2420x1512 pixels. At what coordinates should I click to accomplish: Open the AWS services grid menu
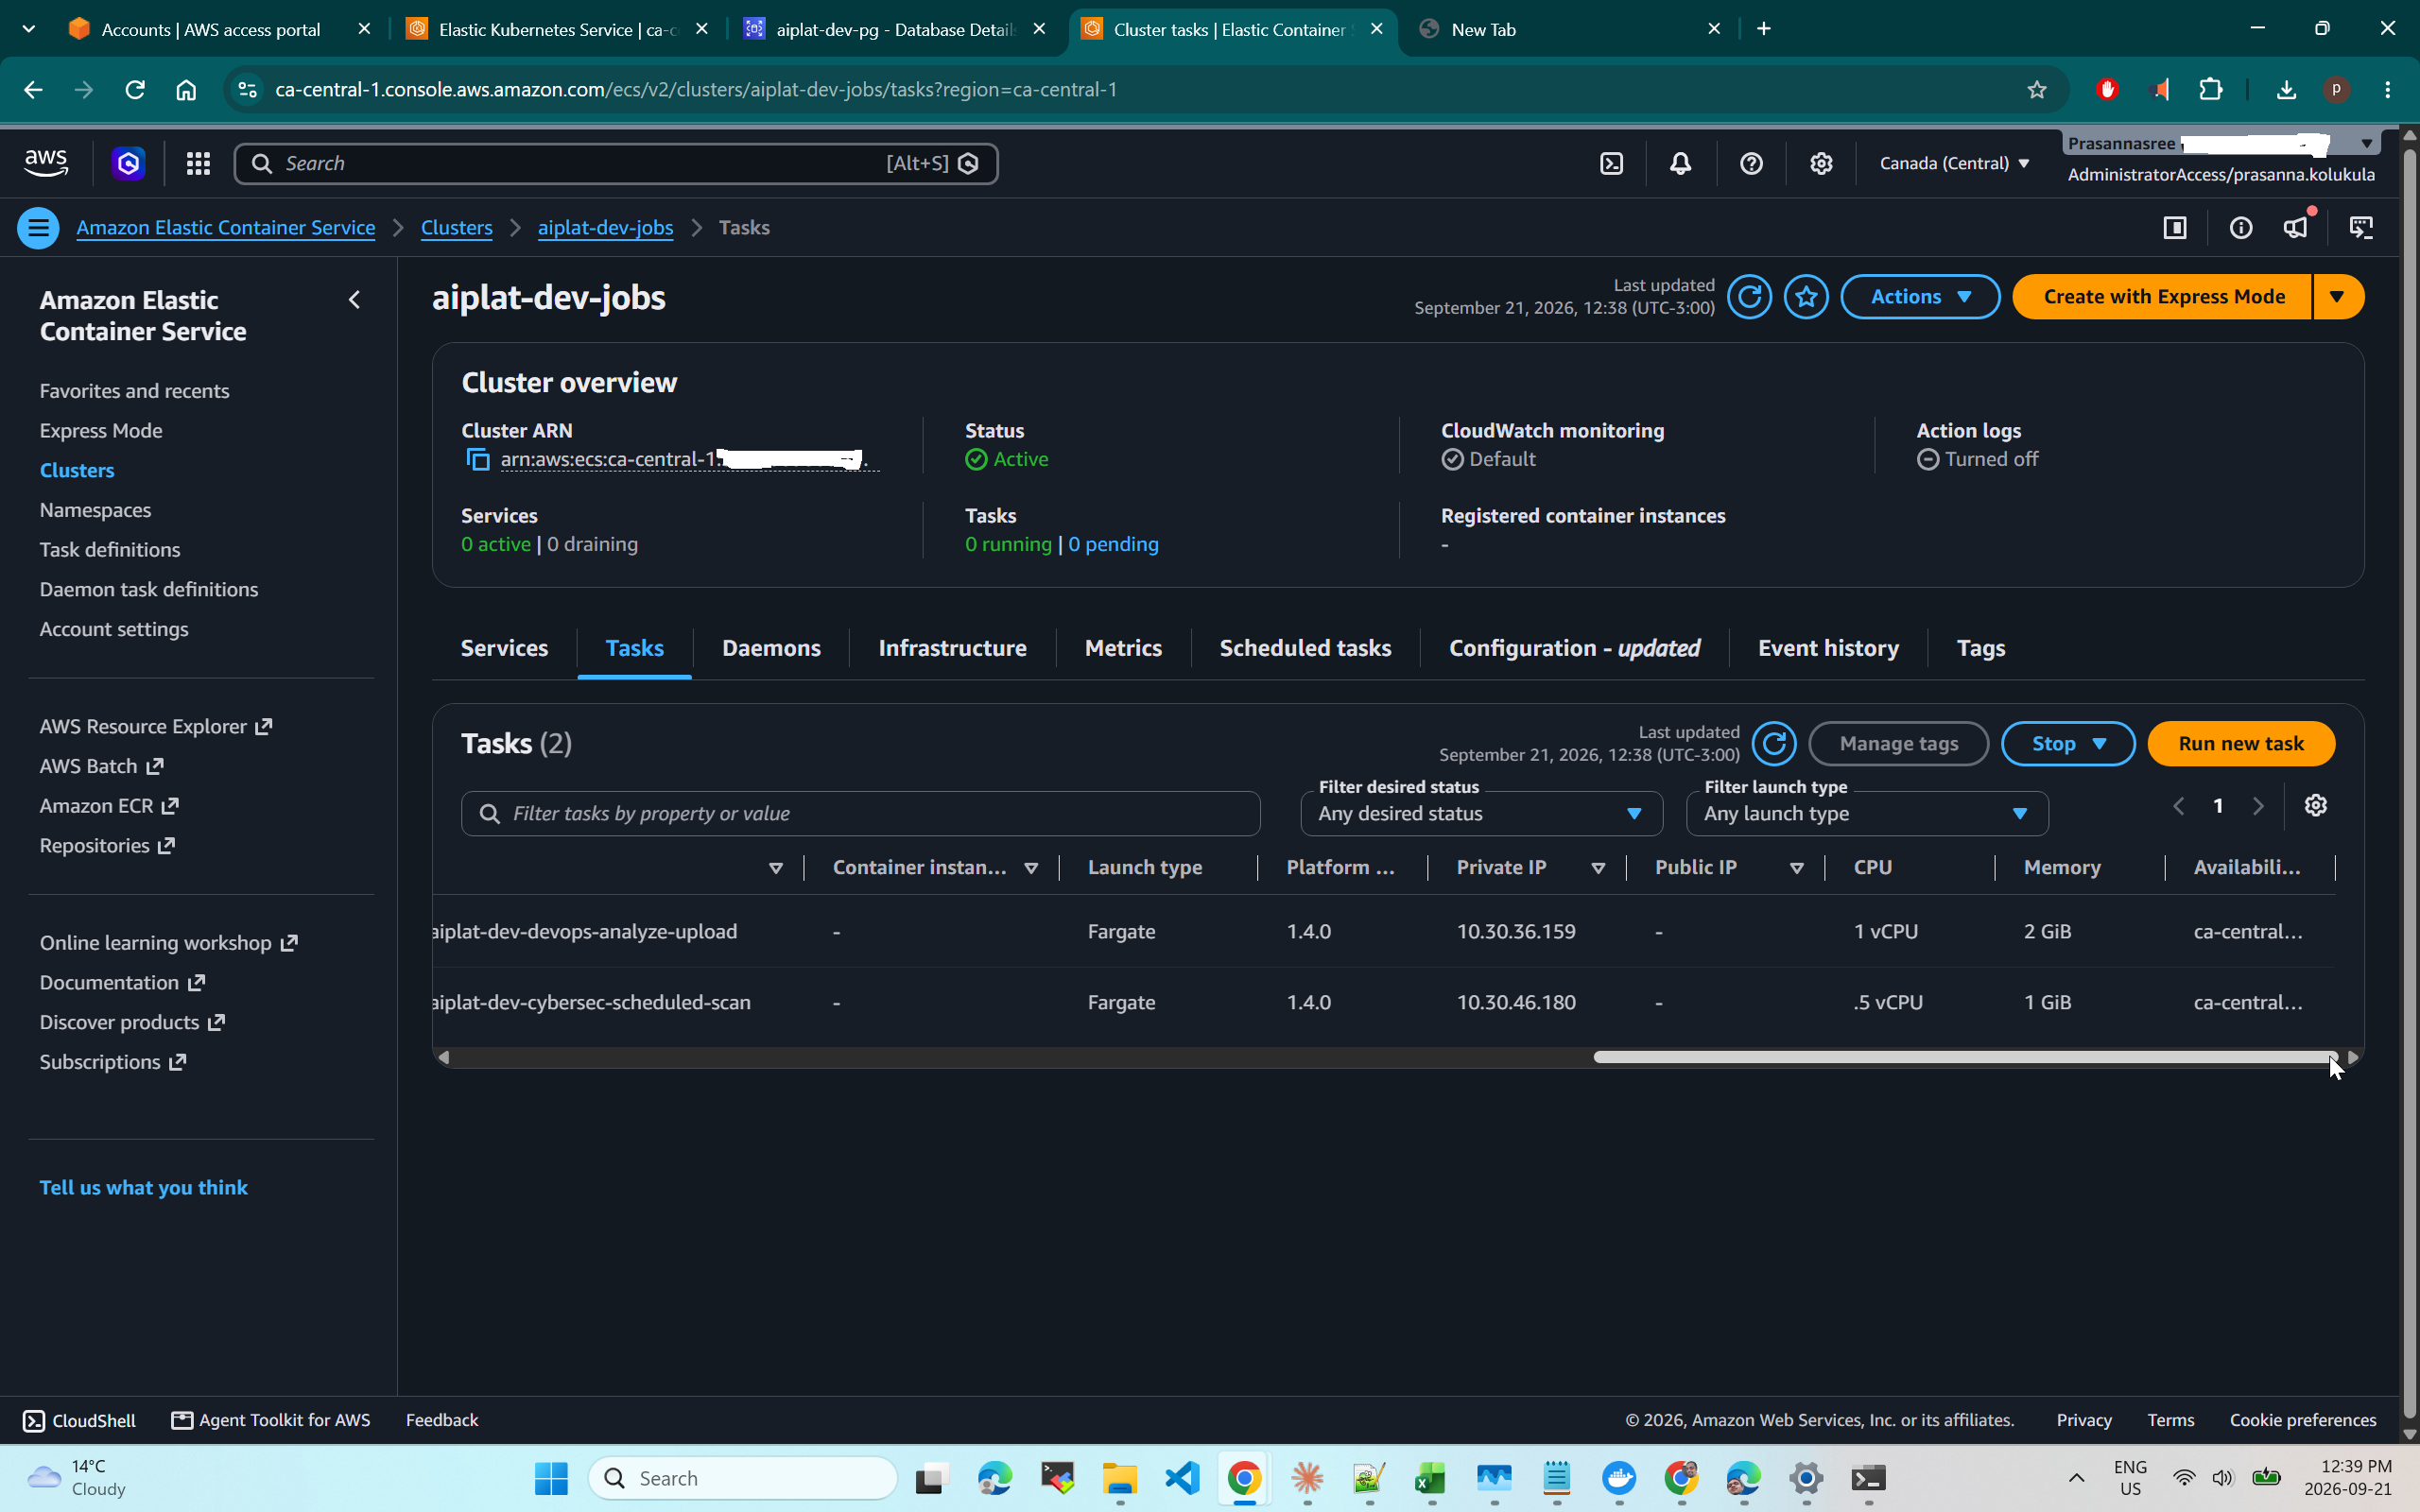(198, 163)
